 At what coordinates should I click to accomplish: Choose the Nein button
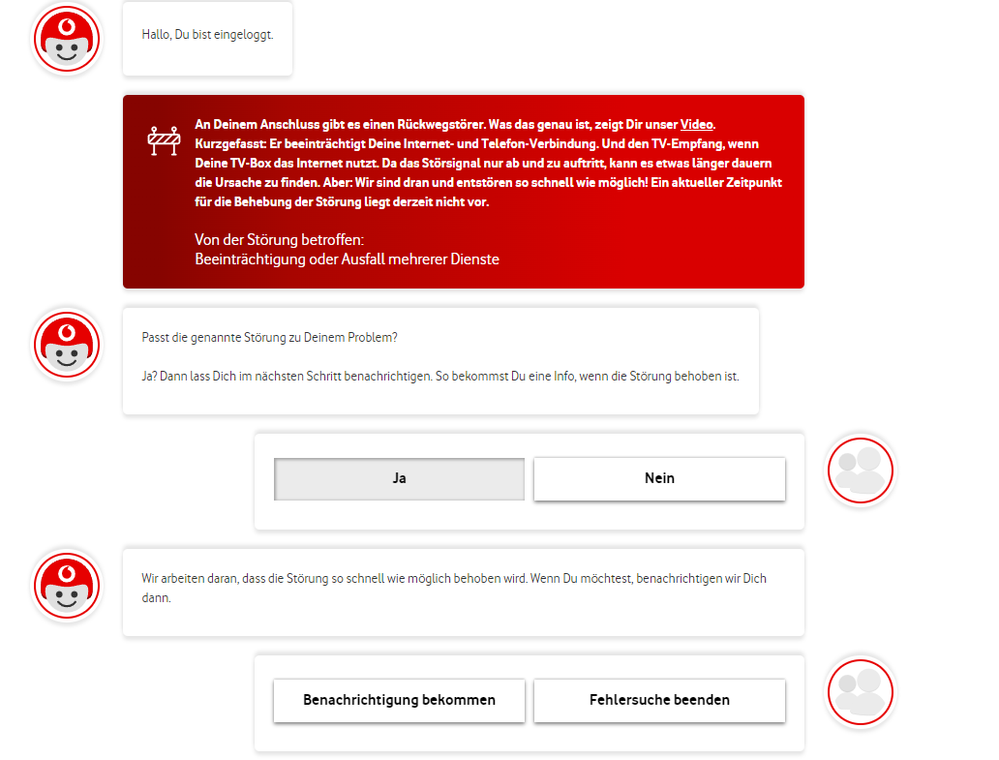point(659,478)
